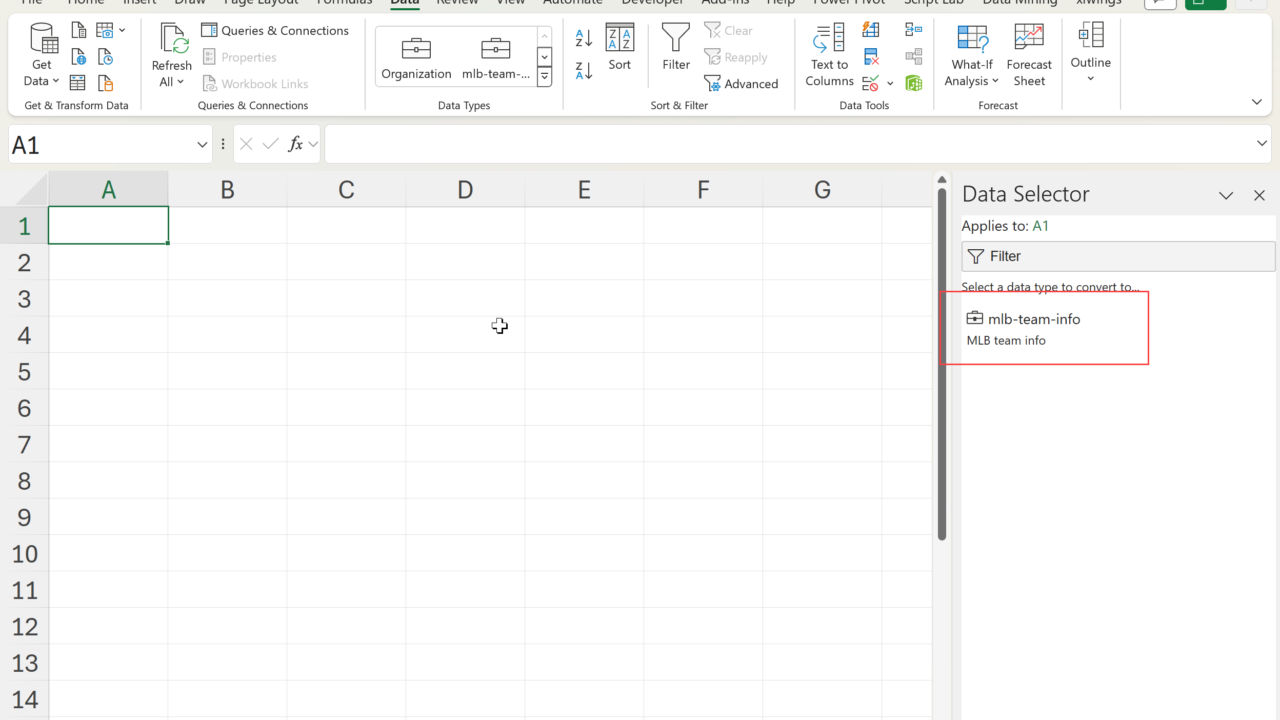Viewport: 1280px width, 720px height.
Task: Select the Organization data type
Action: [416, 56]
